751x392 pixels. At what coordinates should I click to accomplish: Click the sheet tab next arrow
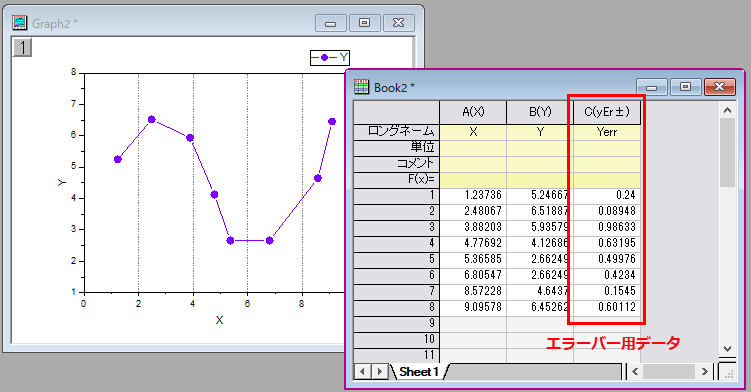(379, 371)
